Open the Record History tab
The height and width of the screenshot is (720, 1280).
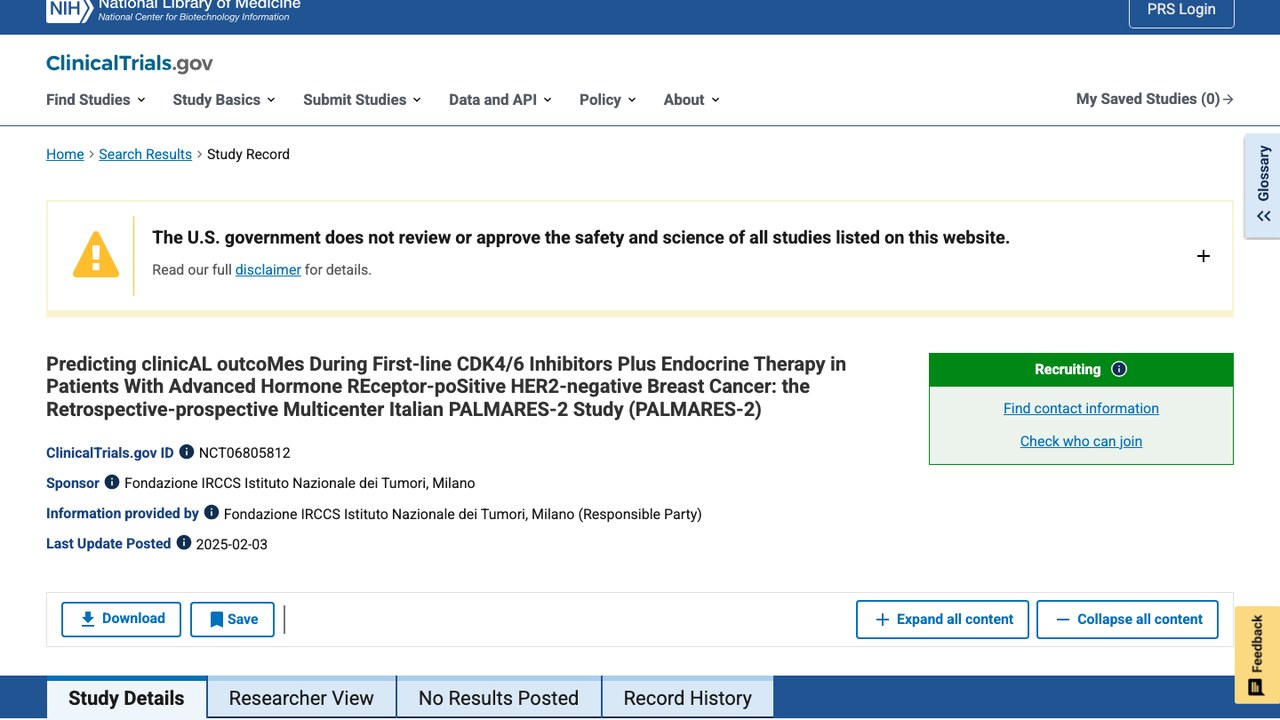[x=687, y=698]
